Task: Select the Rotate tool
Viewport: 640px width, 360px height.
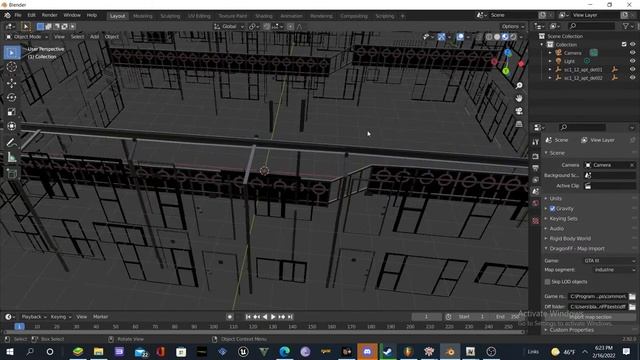Action: tap(12, 97)
